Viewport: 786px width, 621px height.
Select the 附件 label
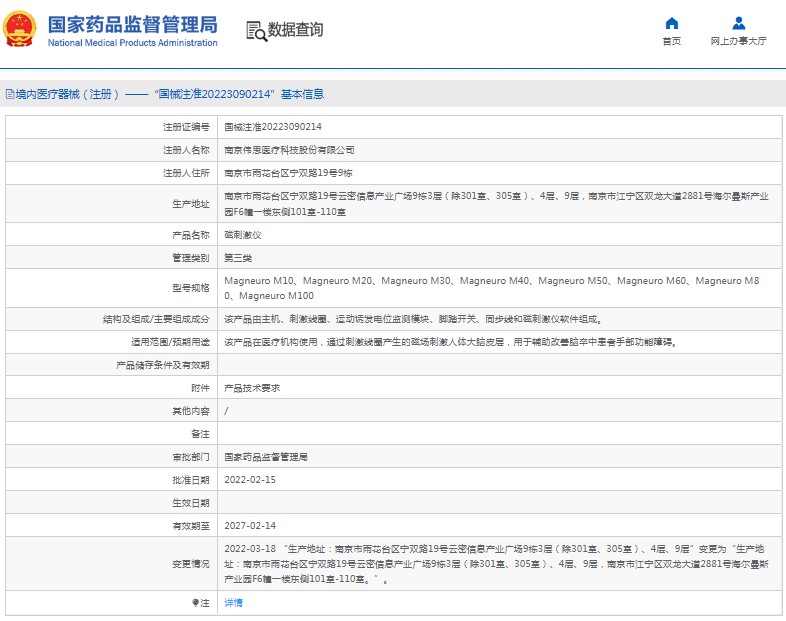[x=200, y=388]
